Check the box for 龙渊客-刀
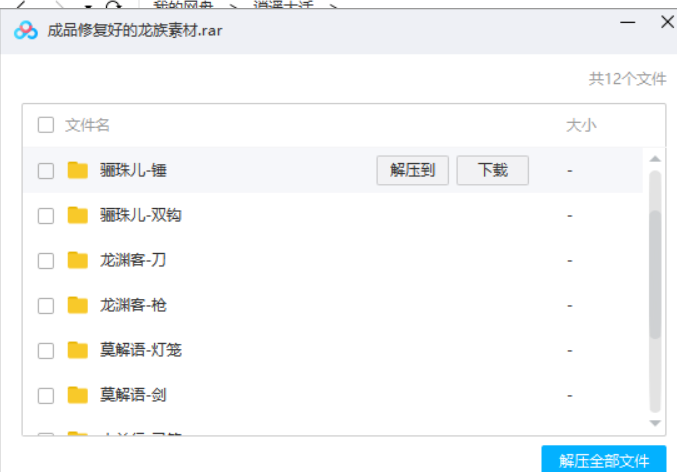The height and width of the screenshot is (472, 677). pos(46,261)
